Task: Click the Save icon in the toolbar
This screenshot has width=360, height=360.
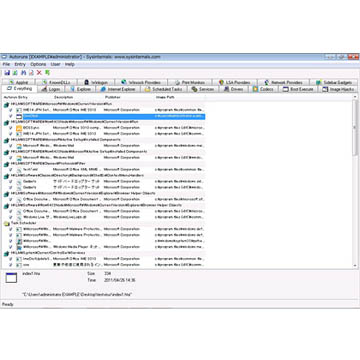Action: (x=7, y=72)
